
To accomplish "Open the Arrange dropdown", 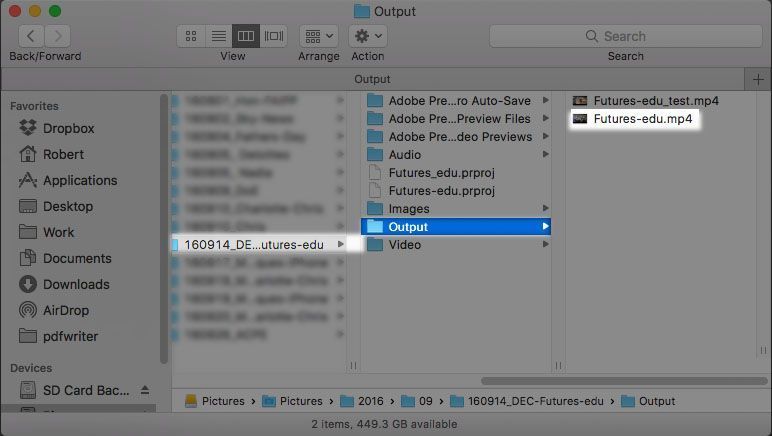I will [319, 36].
